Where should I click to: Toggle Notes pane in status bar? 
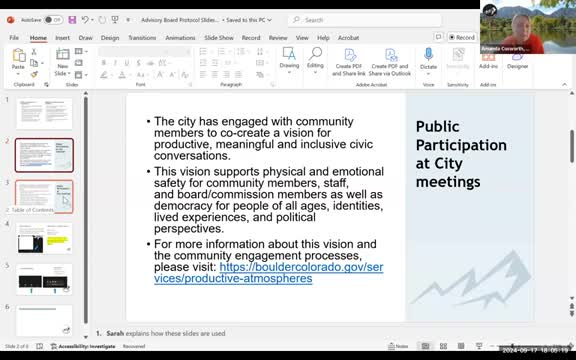click(398, 346)
